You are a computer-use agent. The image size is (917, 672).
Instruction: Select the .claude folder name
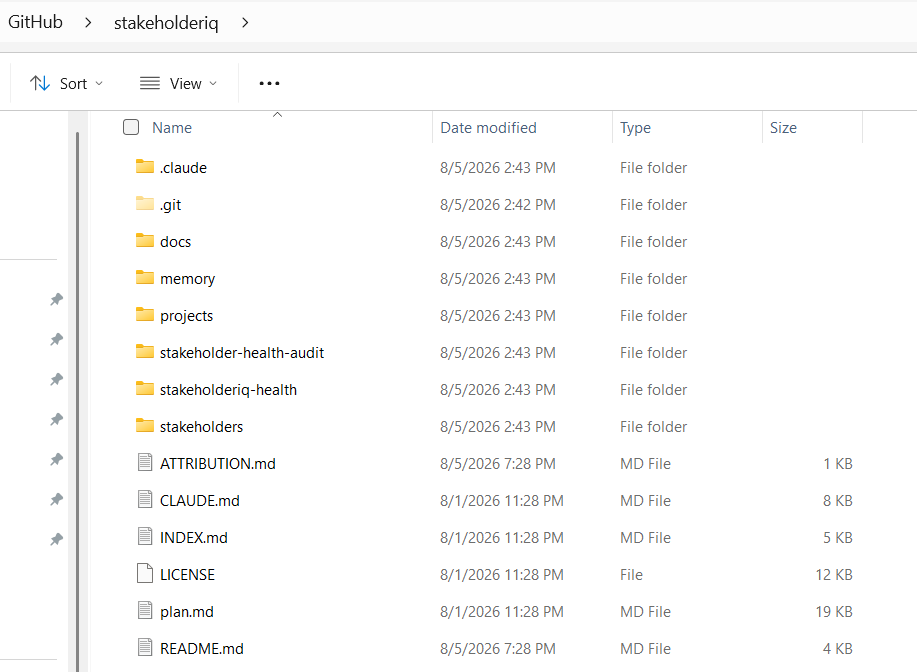click(x=183, y=168)
